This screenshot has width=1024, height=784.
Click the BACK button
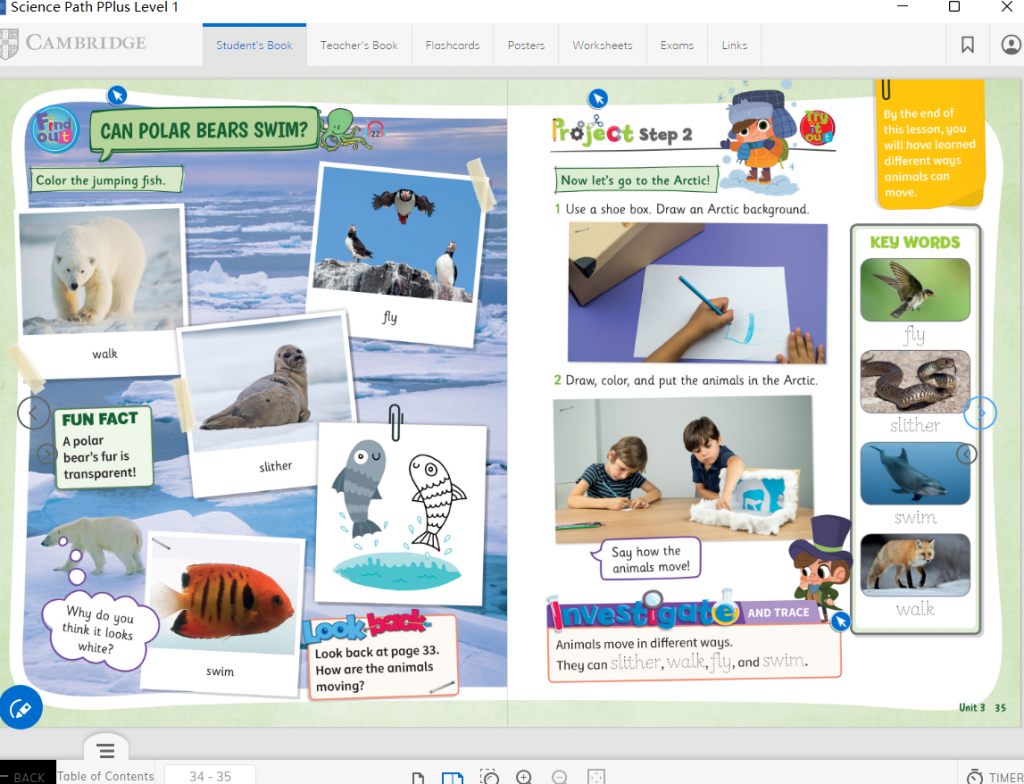point(28,776)
